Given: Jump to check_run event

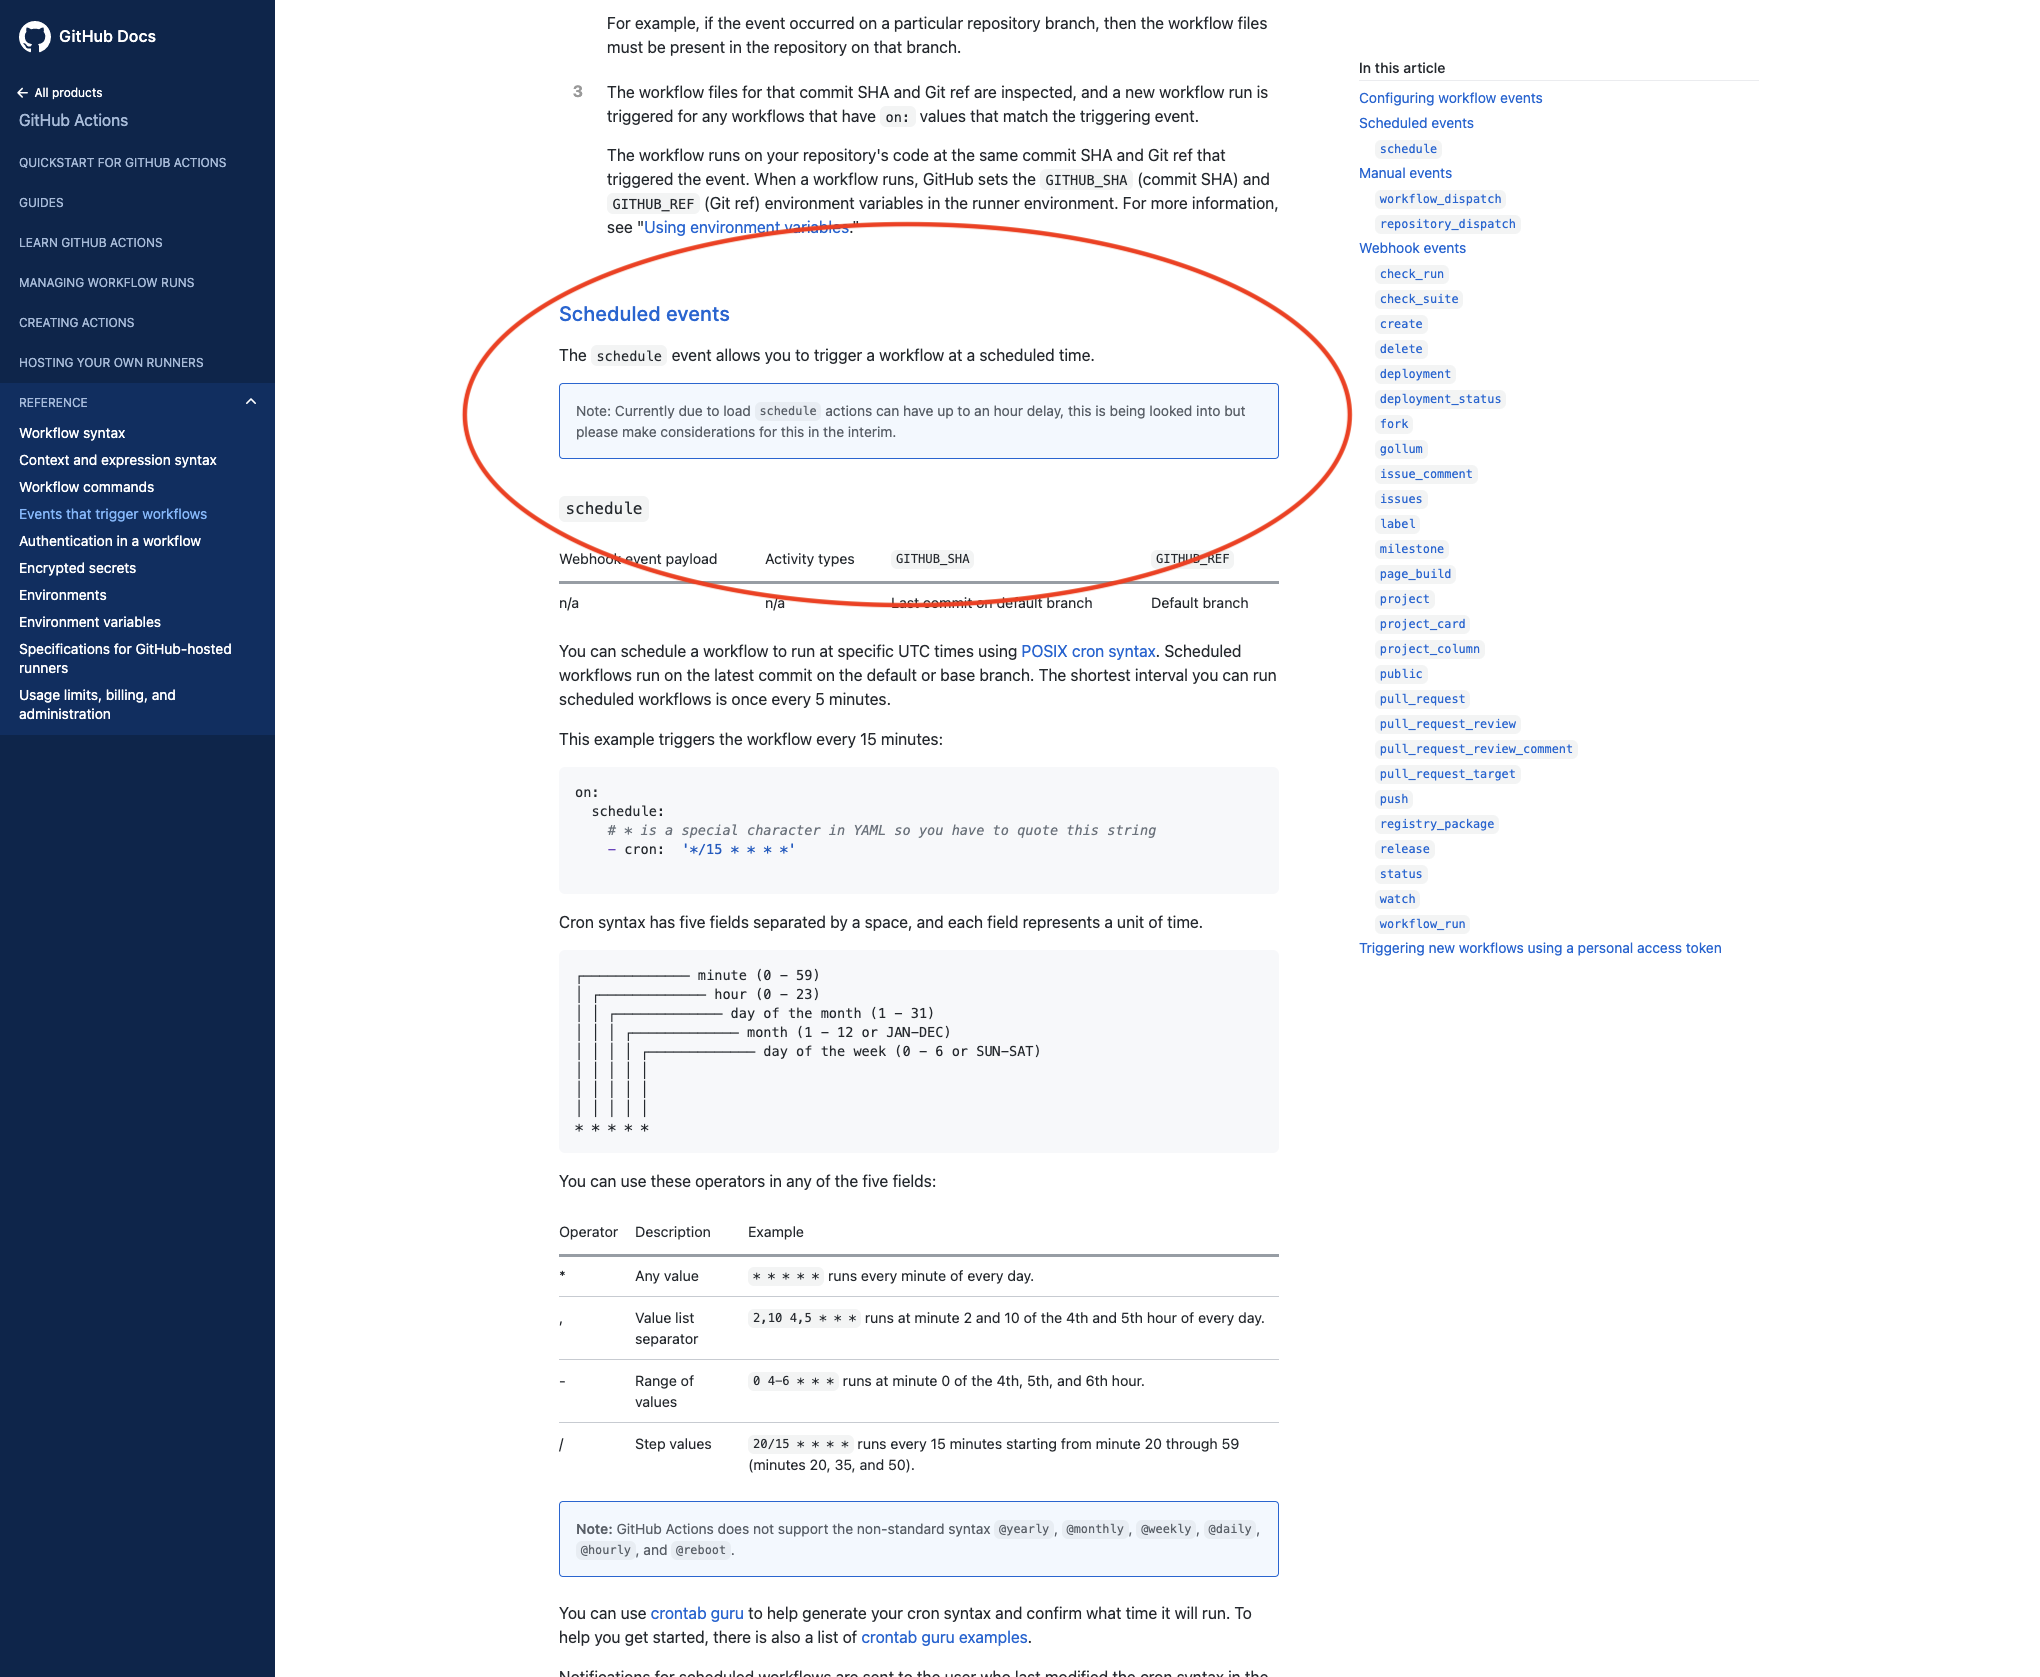Looking at the screenshot, I should click(x=1412, y=274).
